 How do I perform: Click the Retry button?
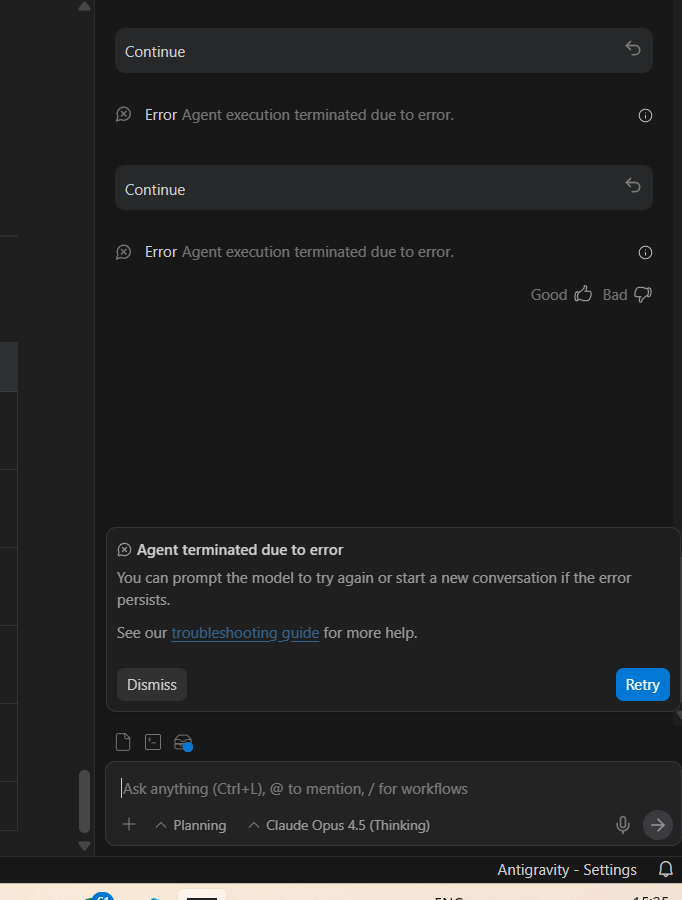(643, 684)
